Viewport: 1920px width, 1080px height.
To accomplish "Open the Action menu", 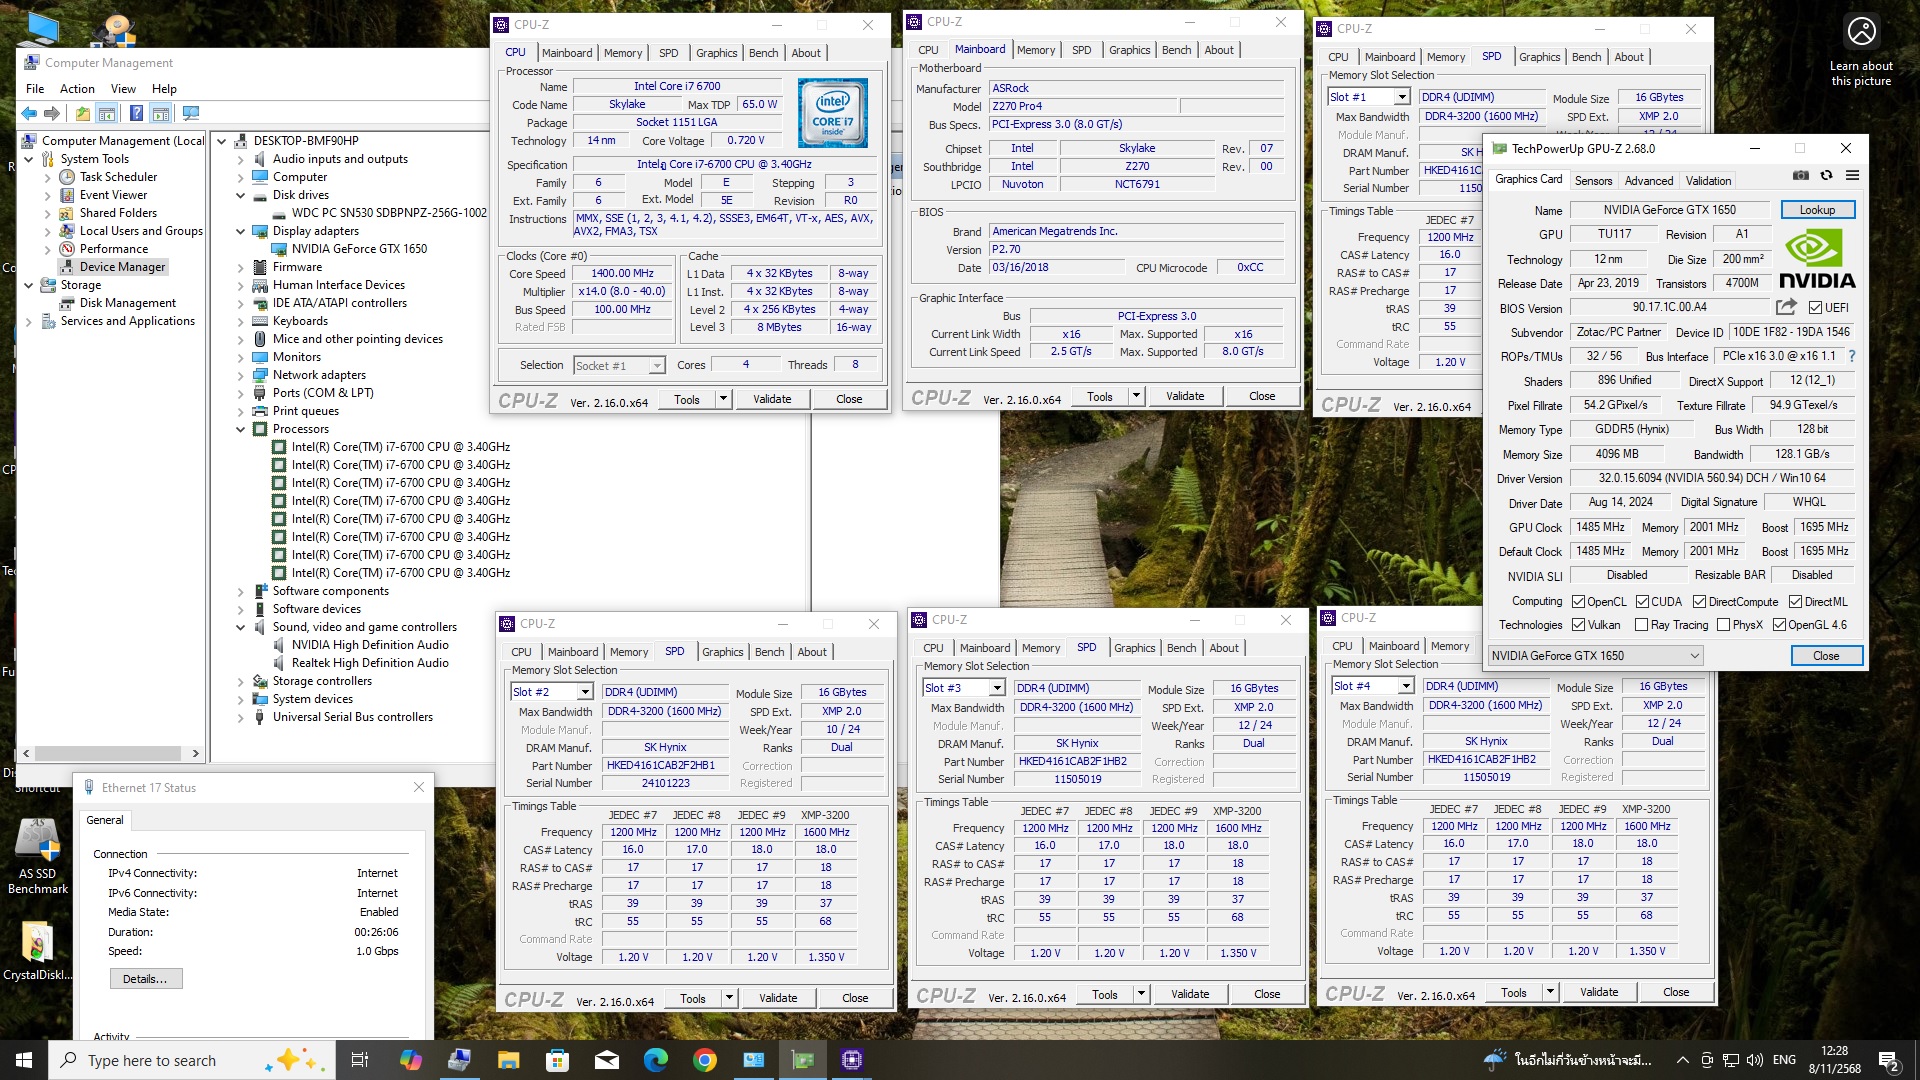I will pyautogui.click(x=77, y=88).
